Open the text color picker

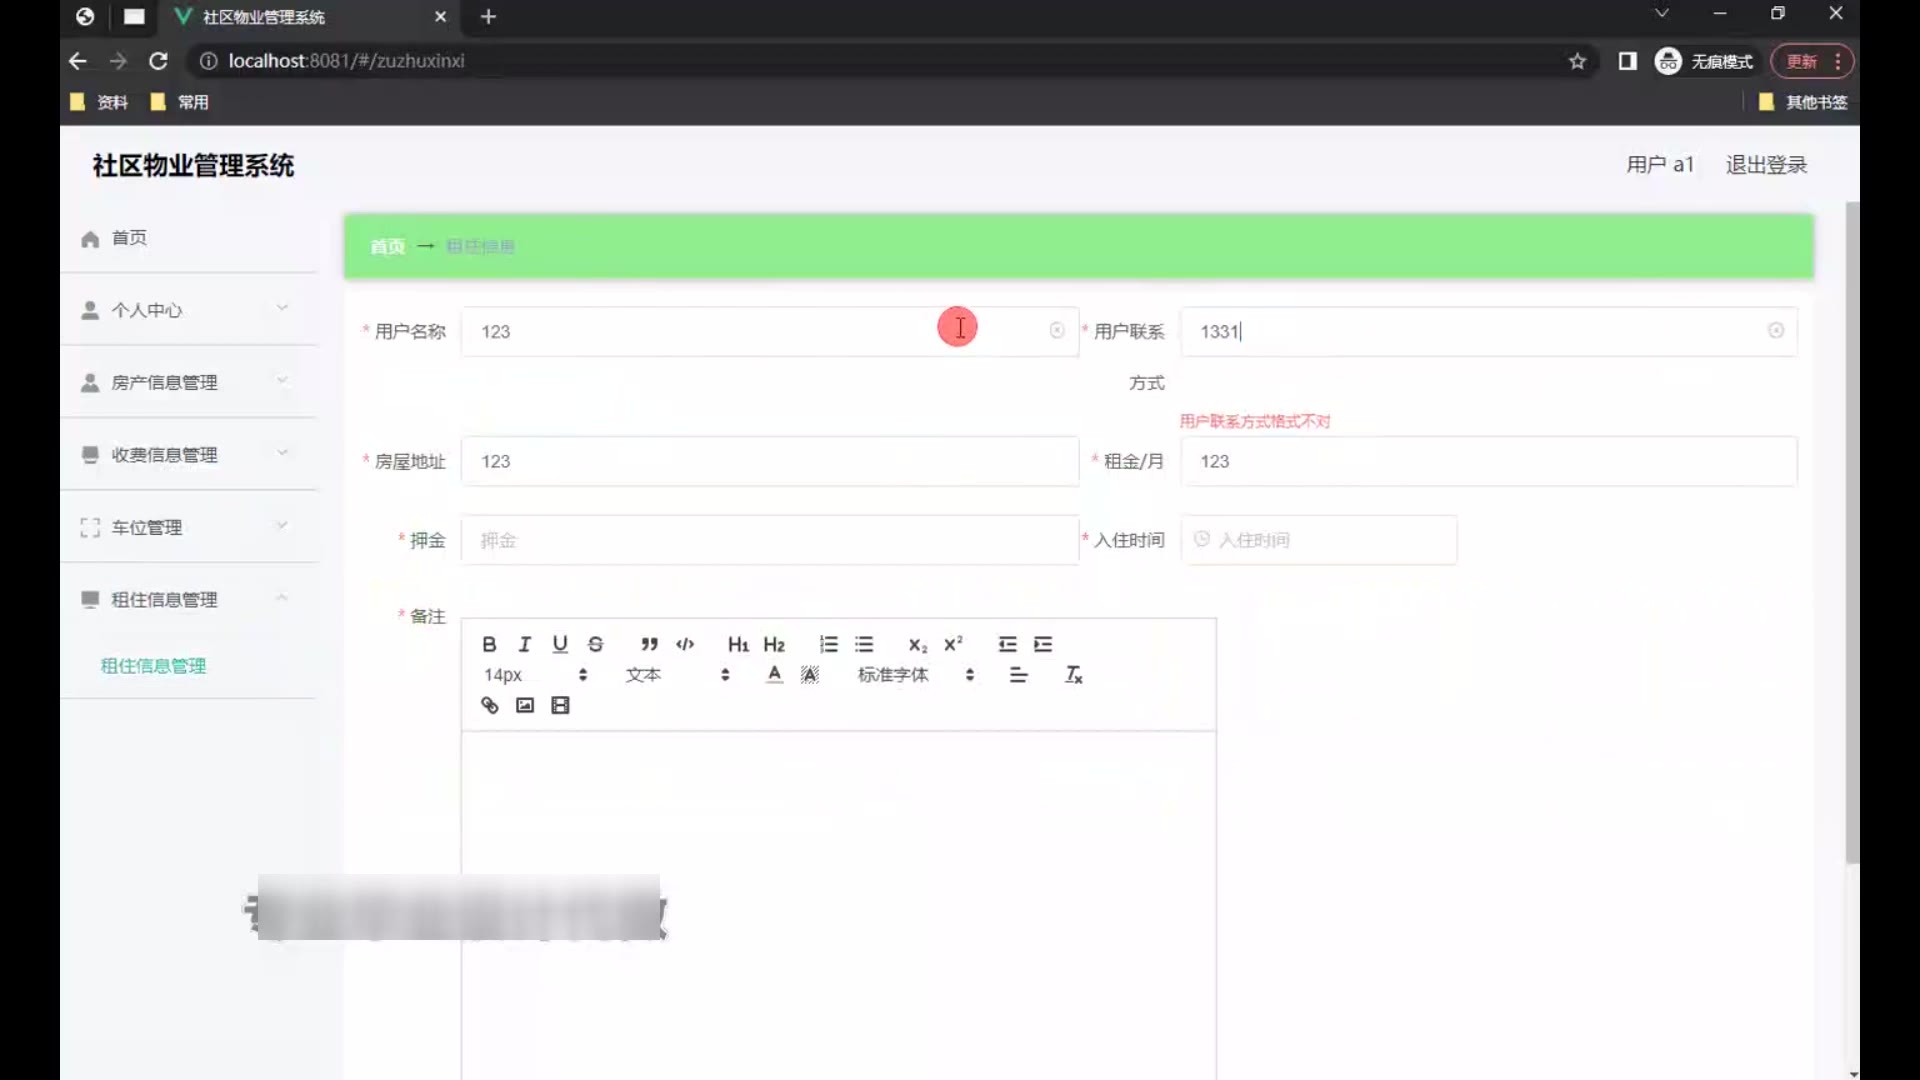coord(774,675)
